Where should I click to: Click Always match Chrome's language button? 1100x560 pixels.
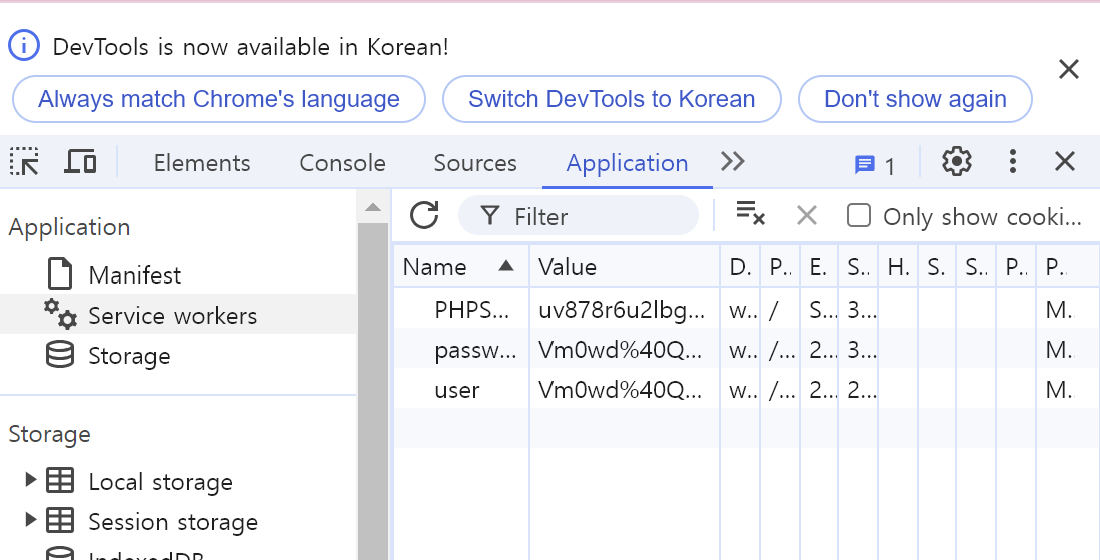[219, 99]
